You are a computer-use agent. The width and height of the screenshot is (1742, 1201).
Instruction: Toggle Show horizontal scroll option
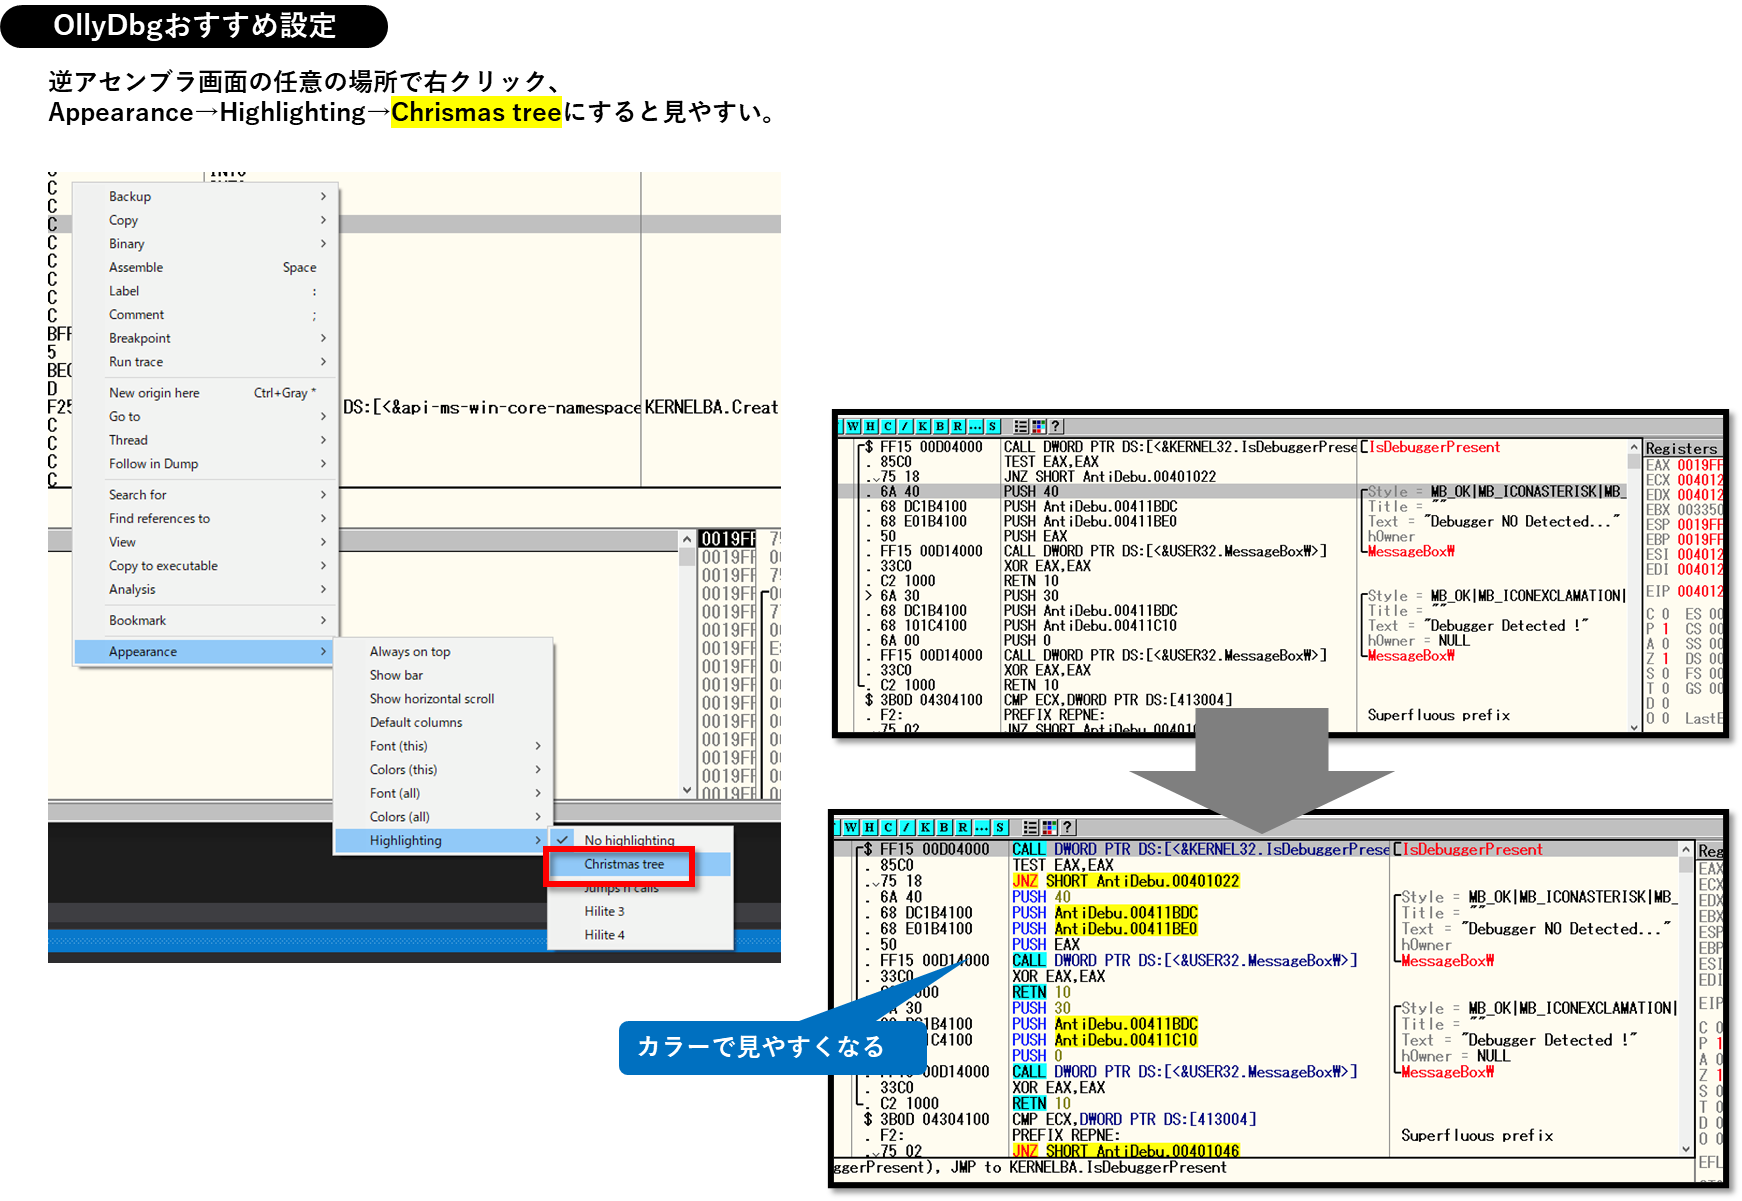(443, 699)
